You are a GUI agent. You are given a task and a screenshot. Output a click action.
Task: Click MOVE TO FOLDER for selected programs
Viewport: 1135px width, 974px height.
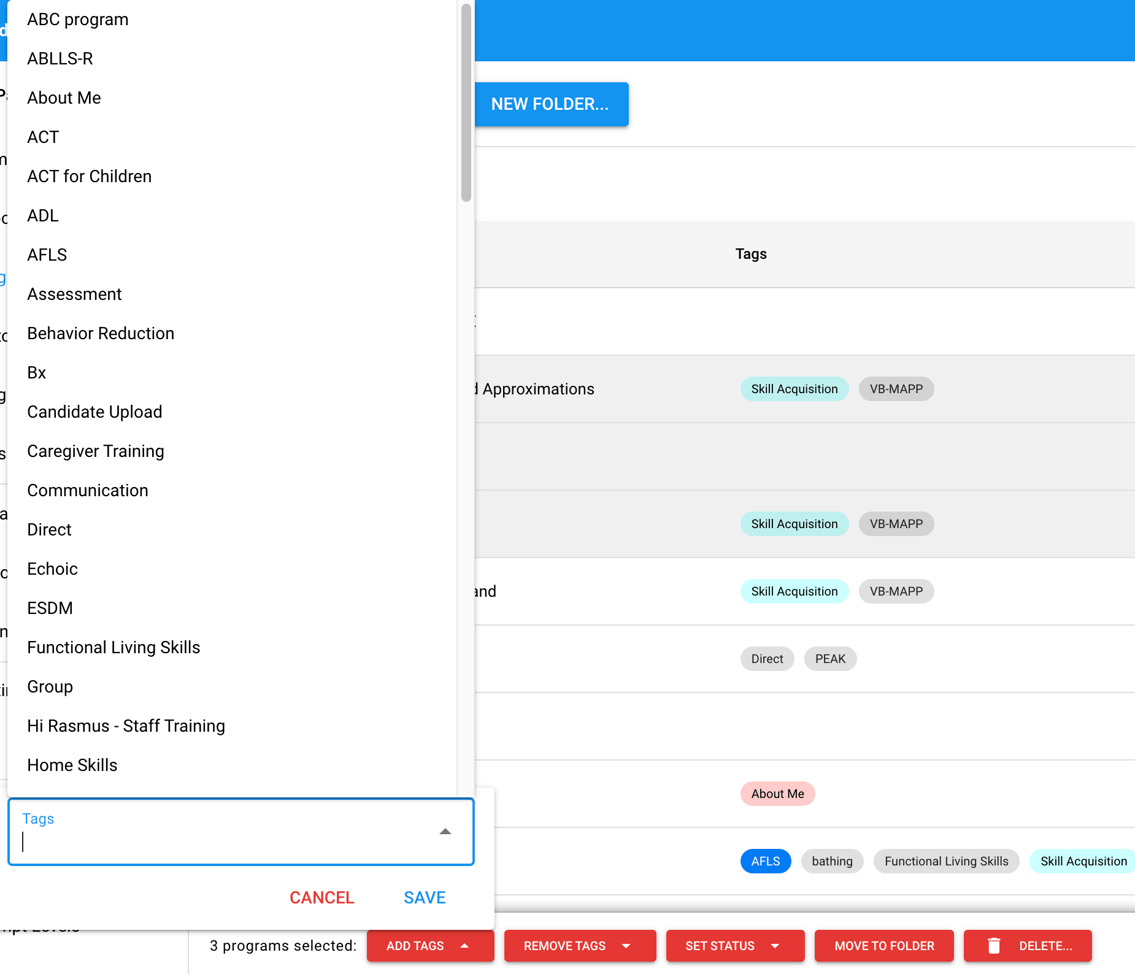pos(883,945)
